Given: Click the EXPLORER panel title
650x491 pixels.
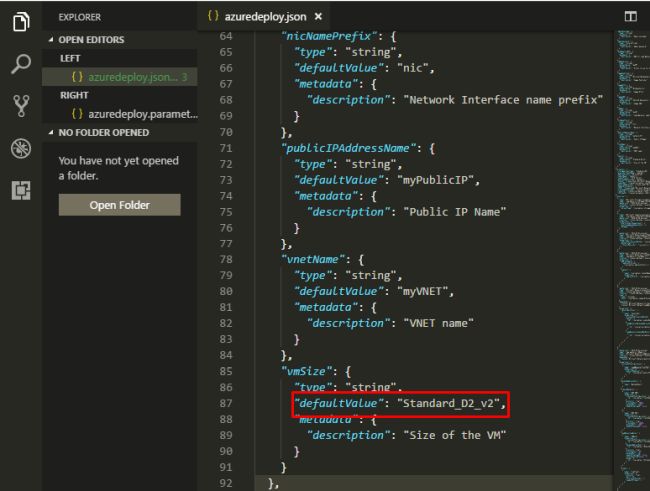Looking at the screenshot, I should 80,17.
